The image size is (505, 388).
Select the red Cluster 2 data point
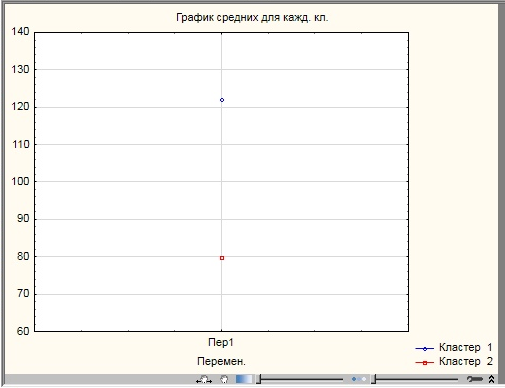(222, 258)
